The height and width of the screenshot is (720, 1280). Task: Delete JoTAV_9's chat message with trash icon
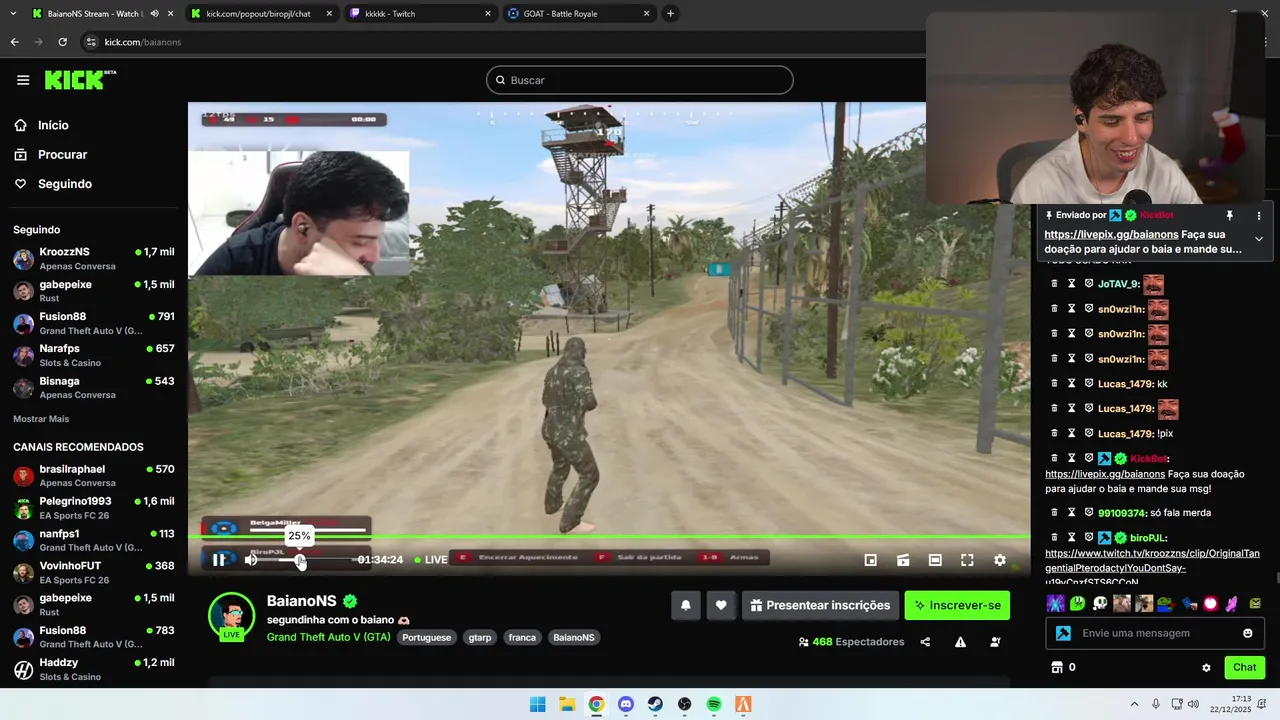click(x=1054, y=284)
